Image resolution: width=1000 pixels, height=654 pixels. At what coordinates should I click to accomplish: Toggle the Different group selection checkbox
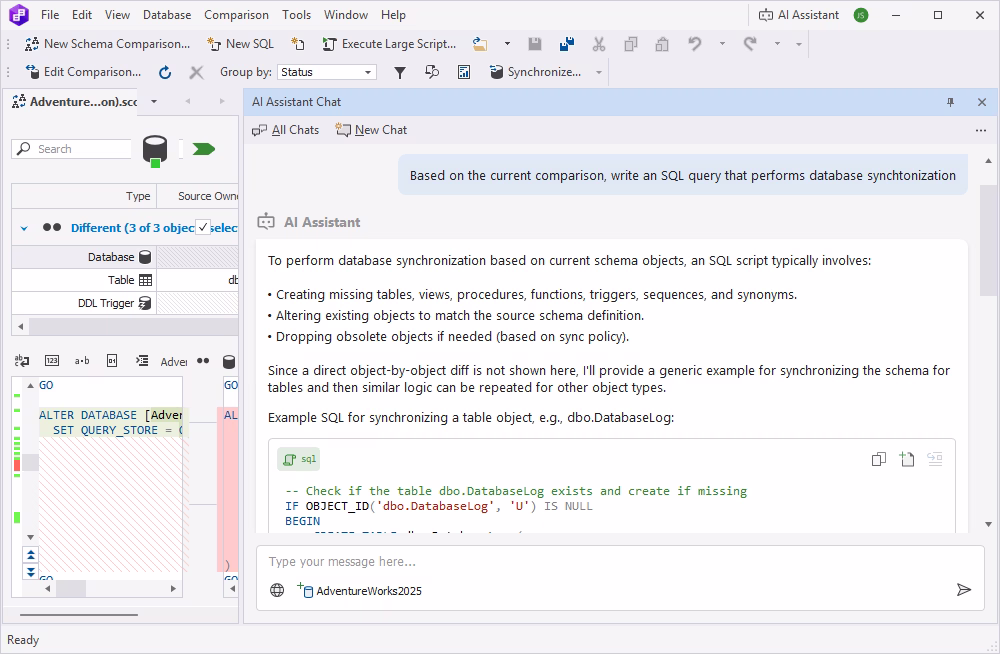[x=203, y=227]
